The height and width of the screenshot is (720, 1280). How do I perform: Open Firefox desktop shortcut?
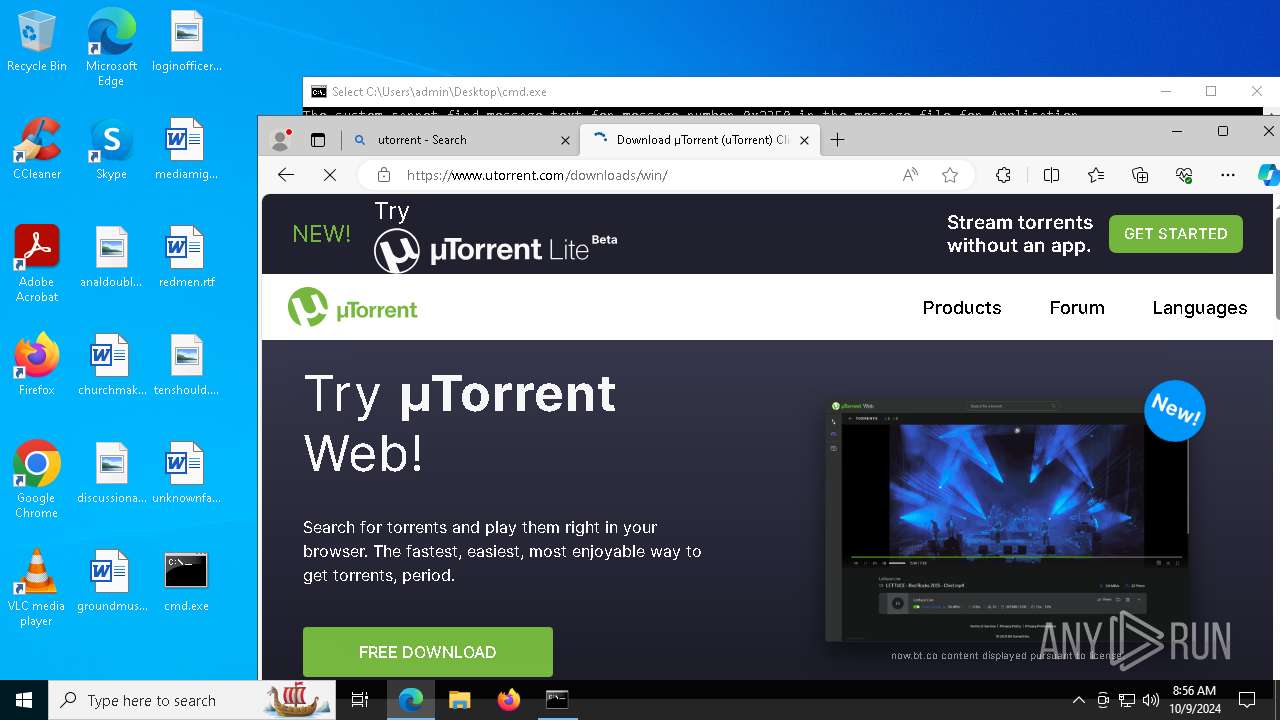(x=37, y=366)
